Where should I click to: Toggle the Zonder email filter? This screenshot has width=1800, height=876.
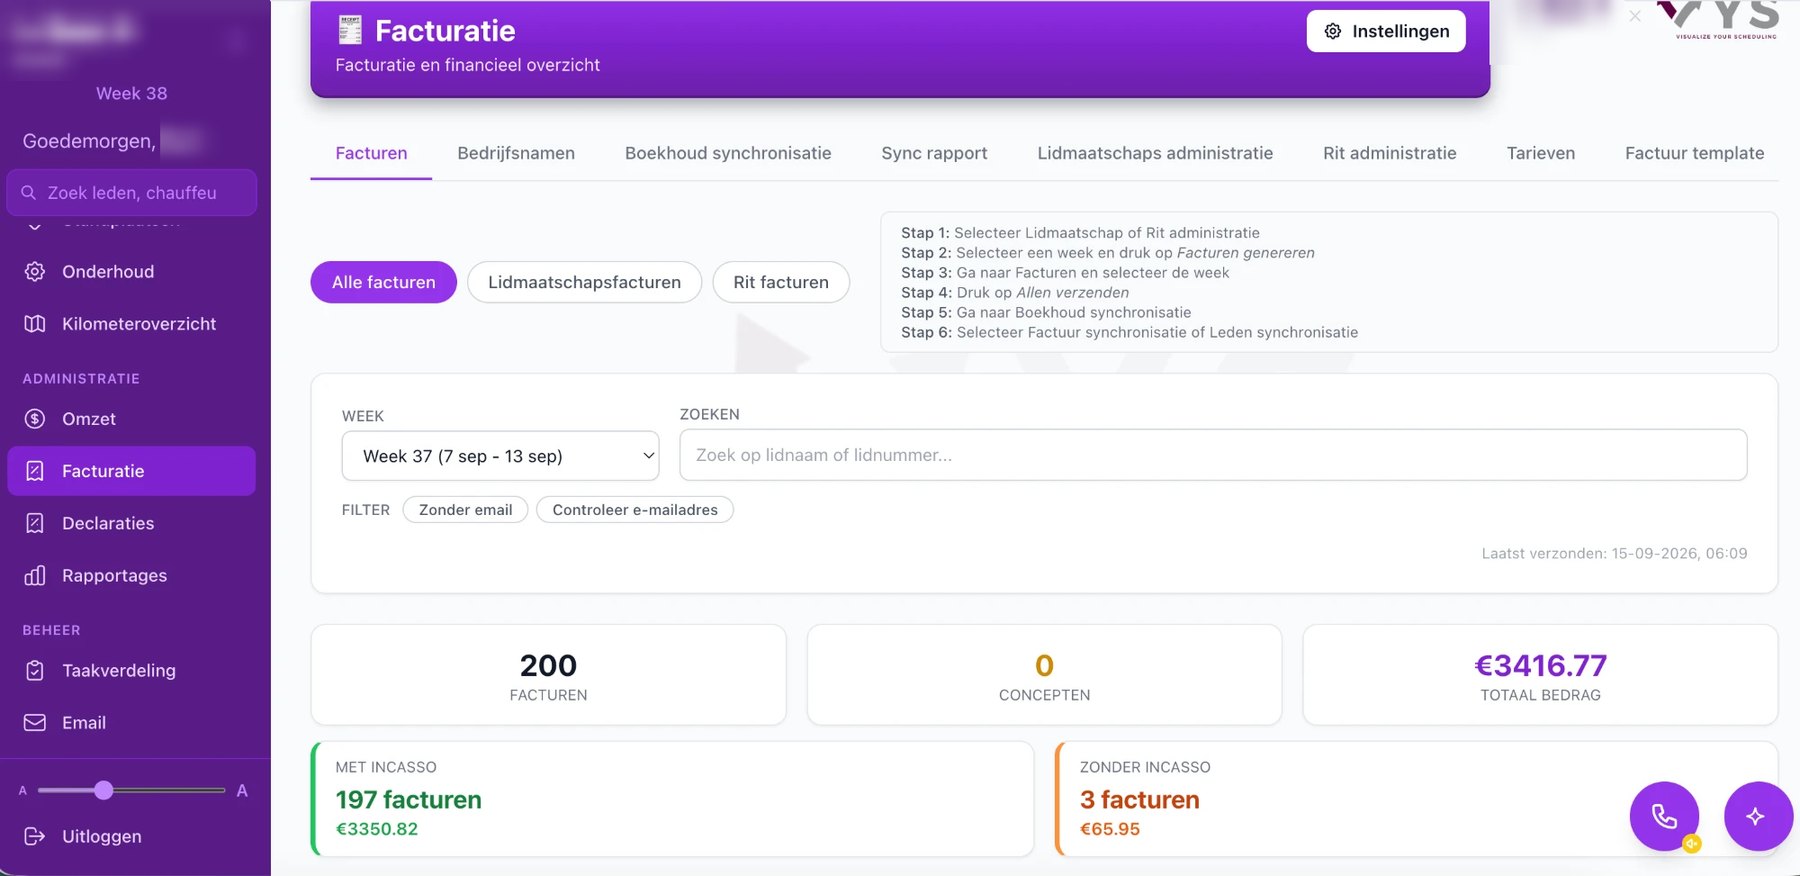point(465,510)
